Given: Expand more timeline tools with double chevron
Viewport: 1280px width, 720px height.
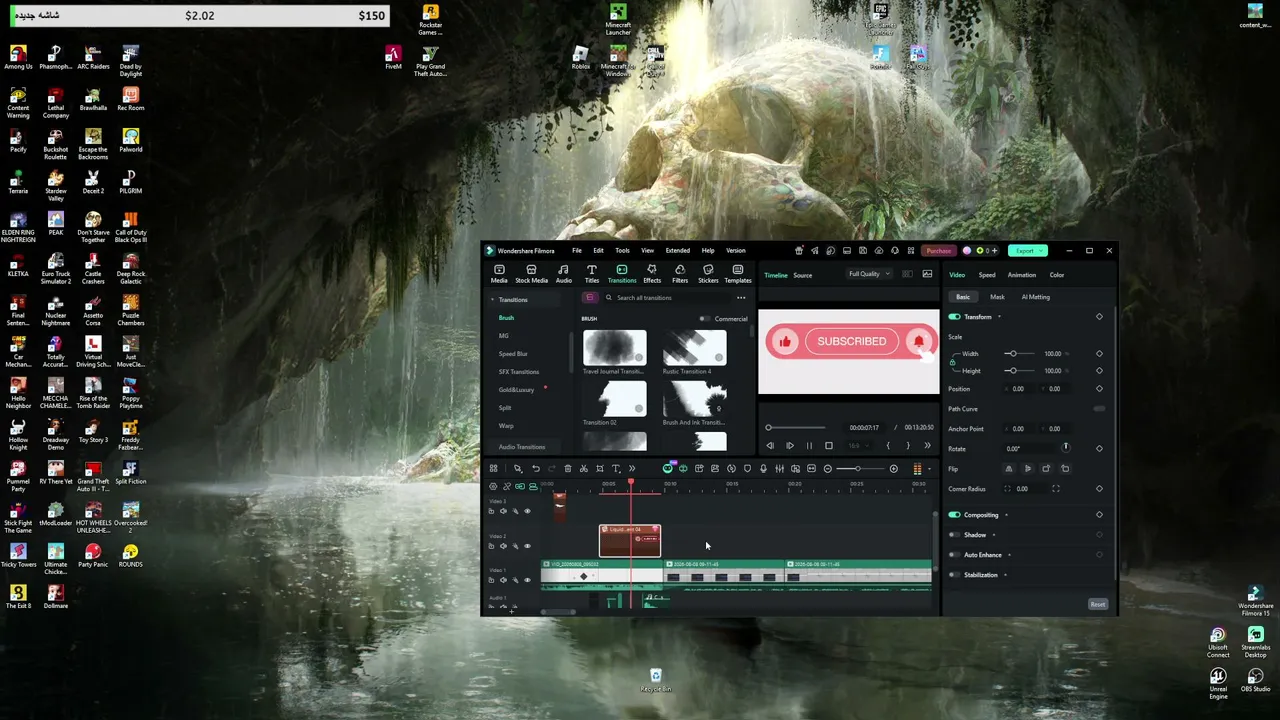Looking at the screenshot, I should point(632,469).
